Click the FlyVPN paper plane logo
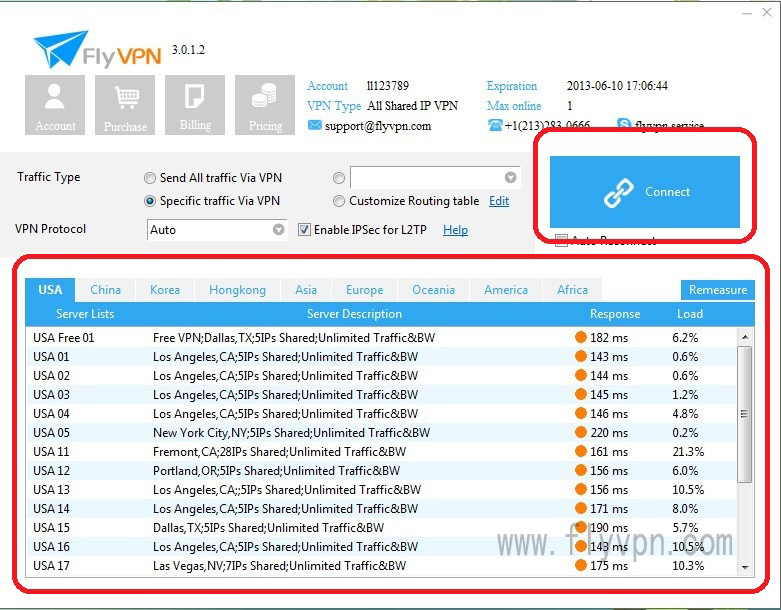Image resolution: width=781 pixels, height=610 pixels. [60, 49]
